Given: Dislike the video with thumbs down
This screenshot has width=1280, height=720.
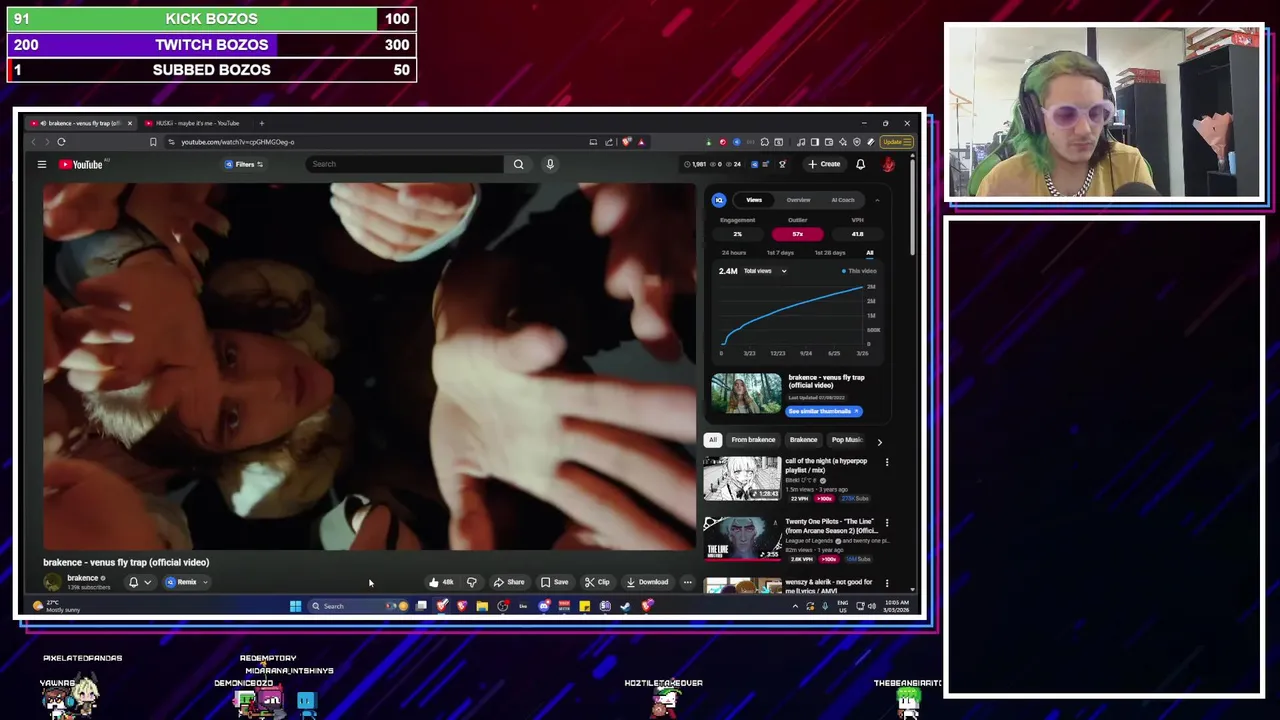Looking at the screenshot, I should [472, 582].
